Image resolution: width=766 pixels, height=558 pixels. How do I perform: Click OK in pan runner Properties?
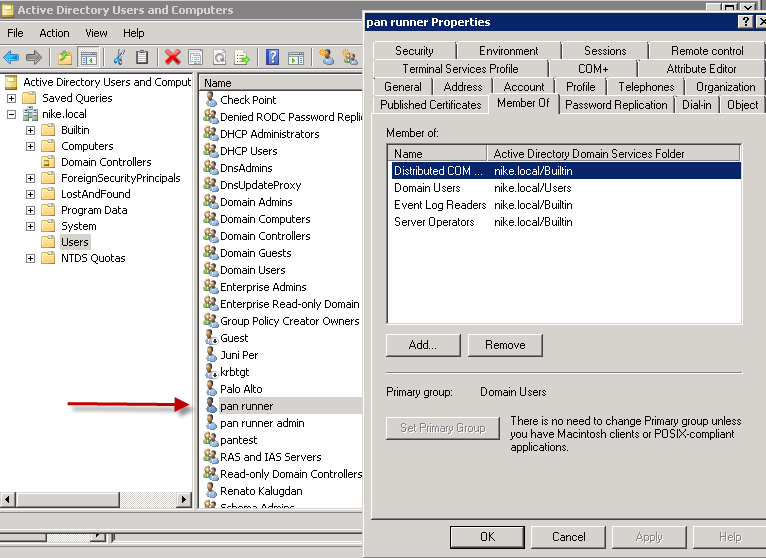coord(487,537)
